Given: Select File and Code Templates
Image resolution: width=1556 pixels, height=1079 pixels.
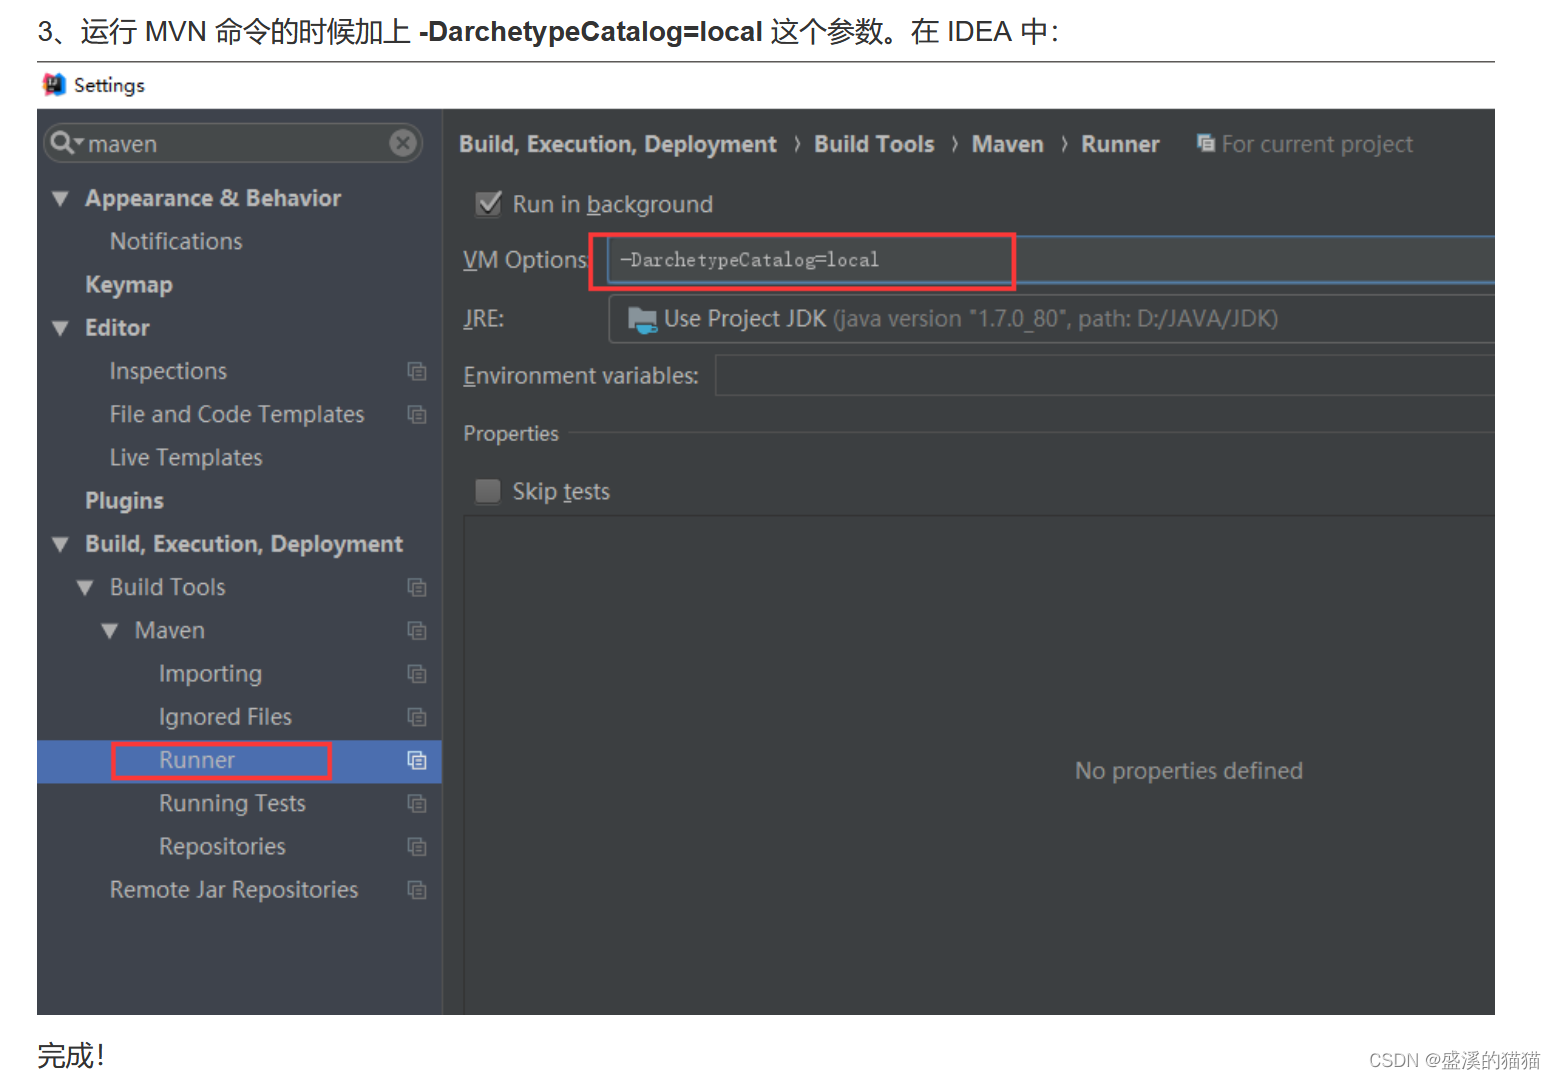Looking at the screenshot, I should [x=237, y=414].
